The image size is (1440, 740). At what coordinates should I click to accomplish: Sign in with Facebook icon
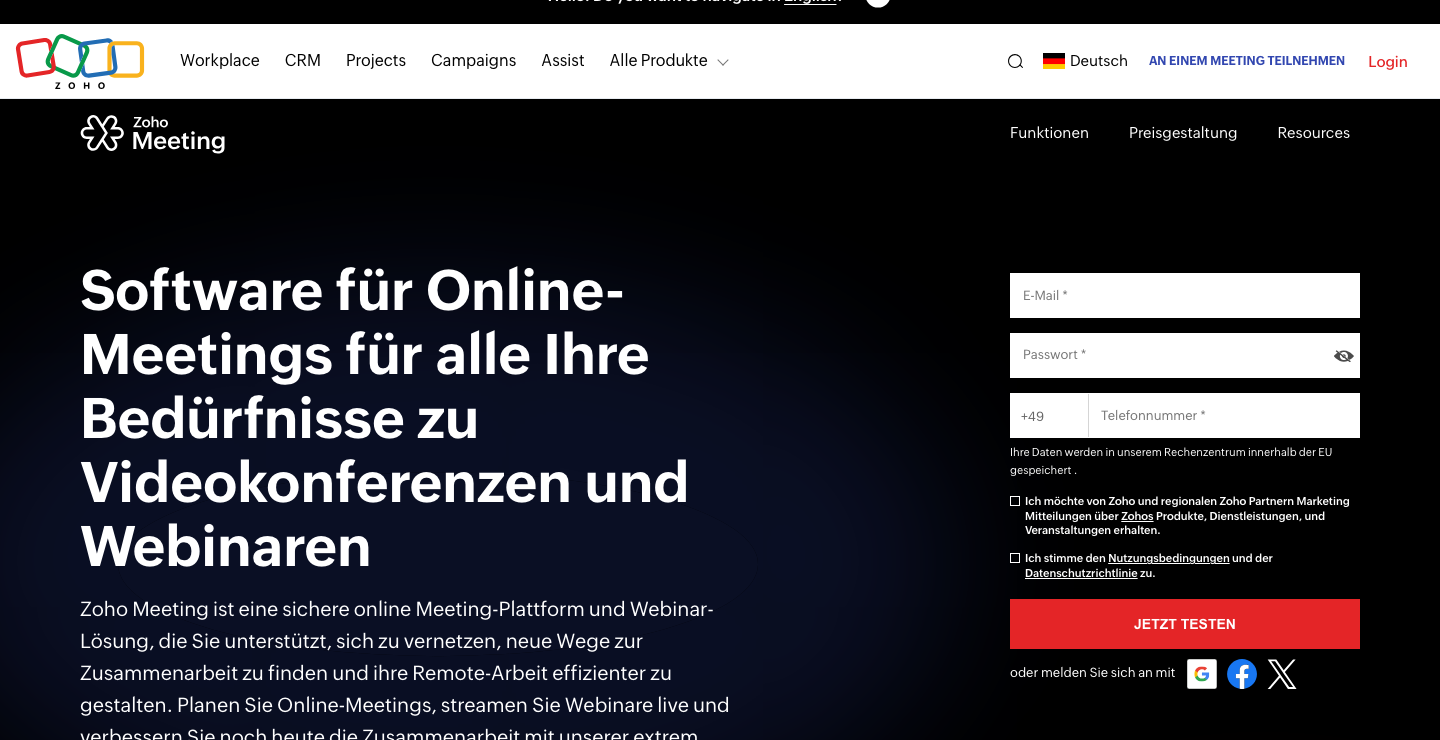pyautogui.click(x=1242, y=674)
